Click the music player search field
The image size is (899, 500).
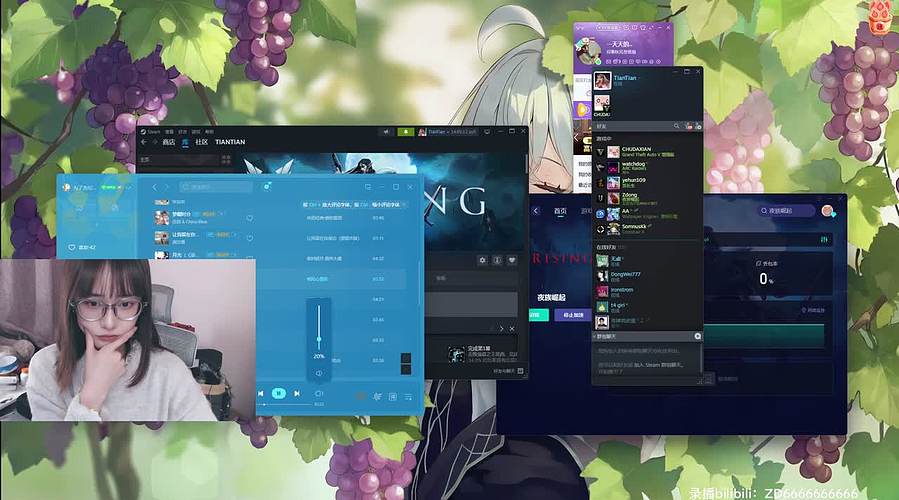click(x=215, y=187)
